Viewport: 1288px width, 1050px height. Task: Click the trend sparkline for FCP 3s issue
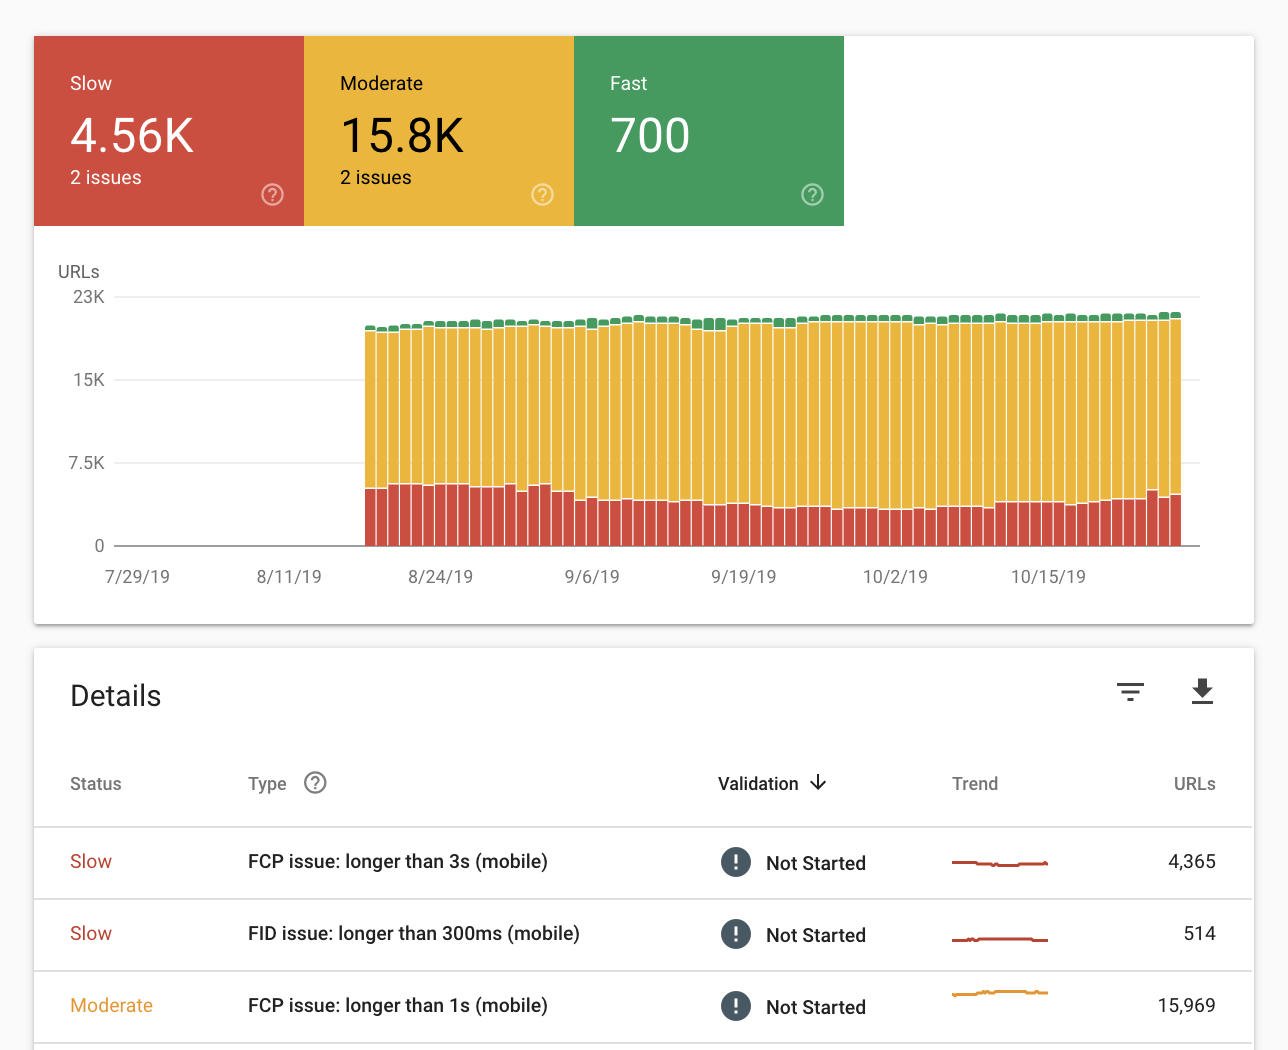coord(999,863)
